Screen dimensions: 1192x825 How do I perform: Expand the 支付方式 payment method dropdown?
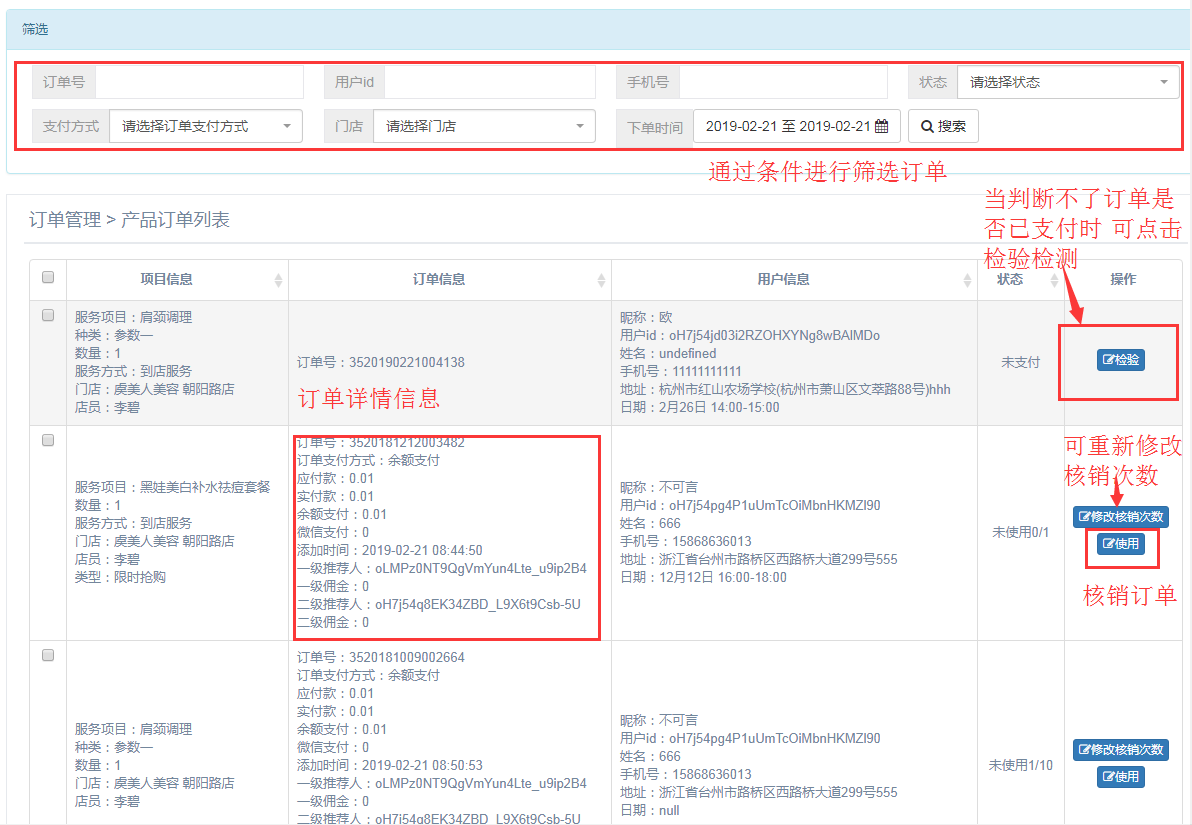(x=205, y=127)
